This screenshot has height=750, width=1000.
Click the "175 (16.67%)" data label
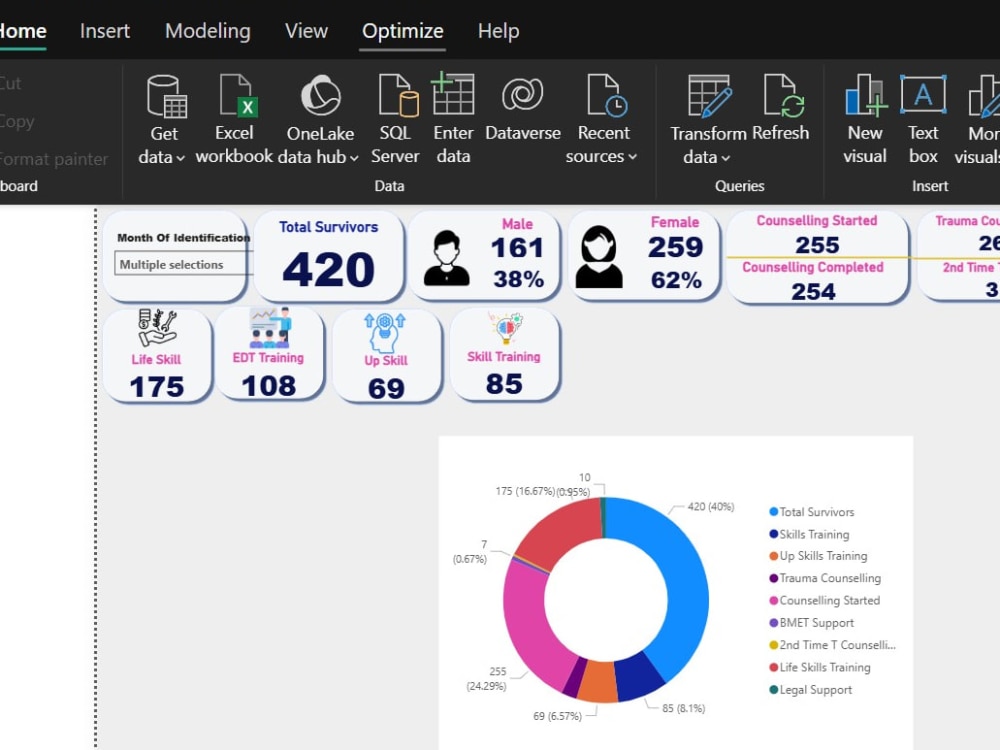(525, 491)
